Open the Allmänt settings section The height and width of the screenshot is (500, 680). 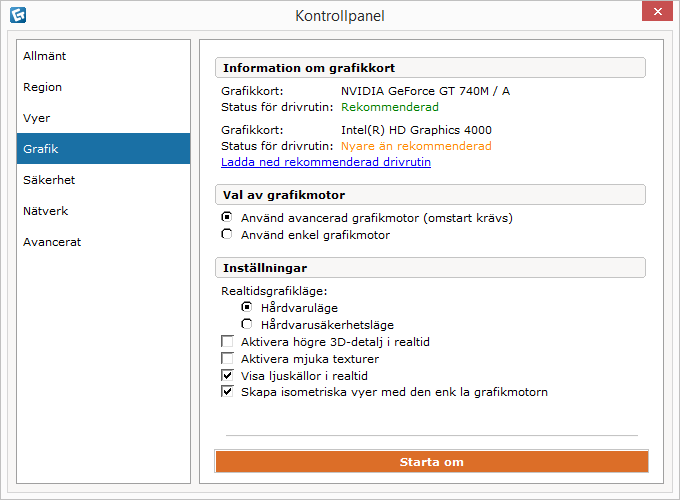pyautogui.click(x=103, y=56)
